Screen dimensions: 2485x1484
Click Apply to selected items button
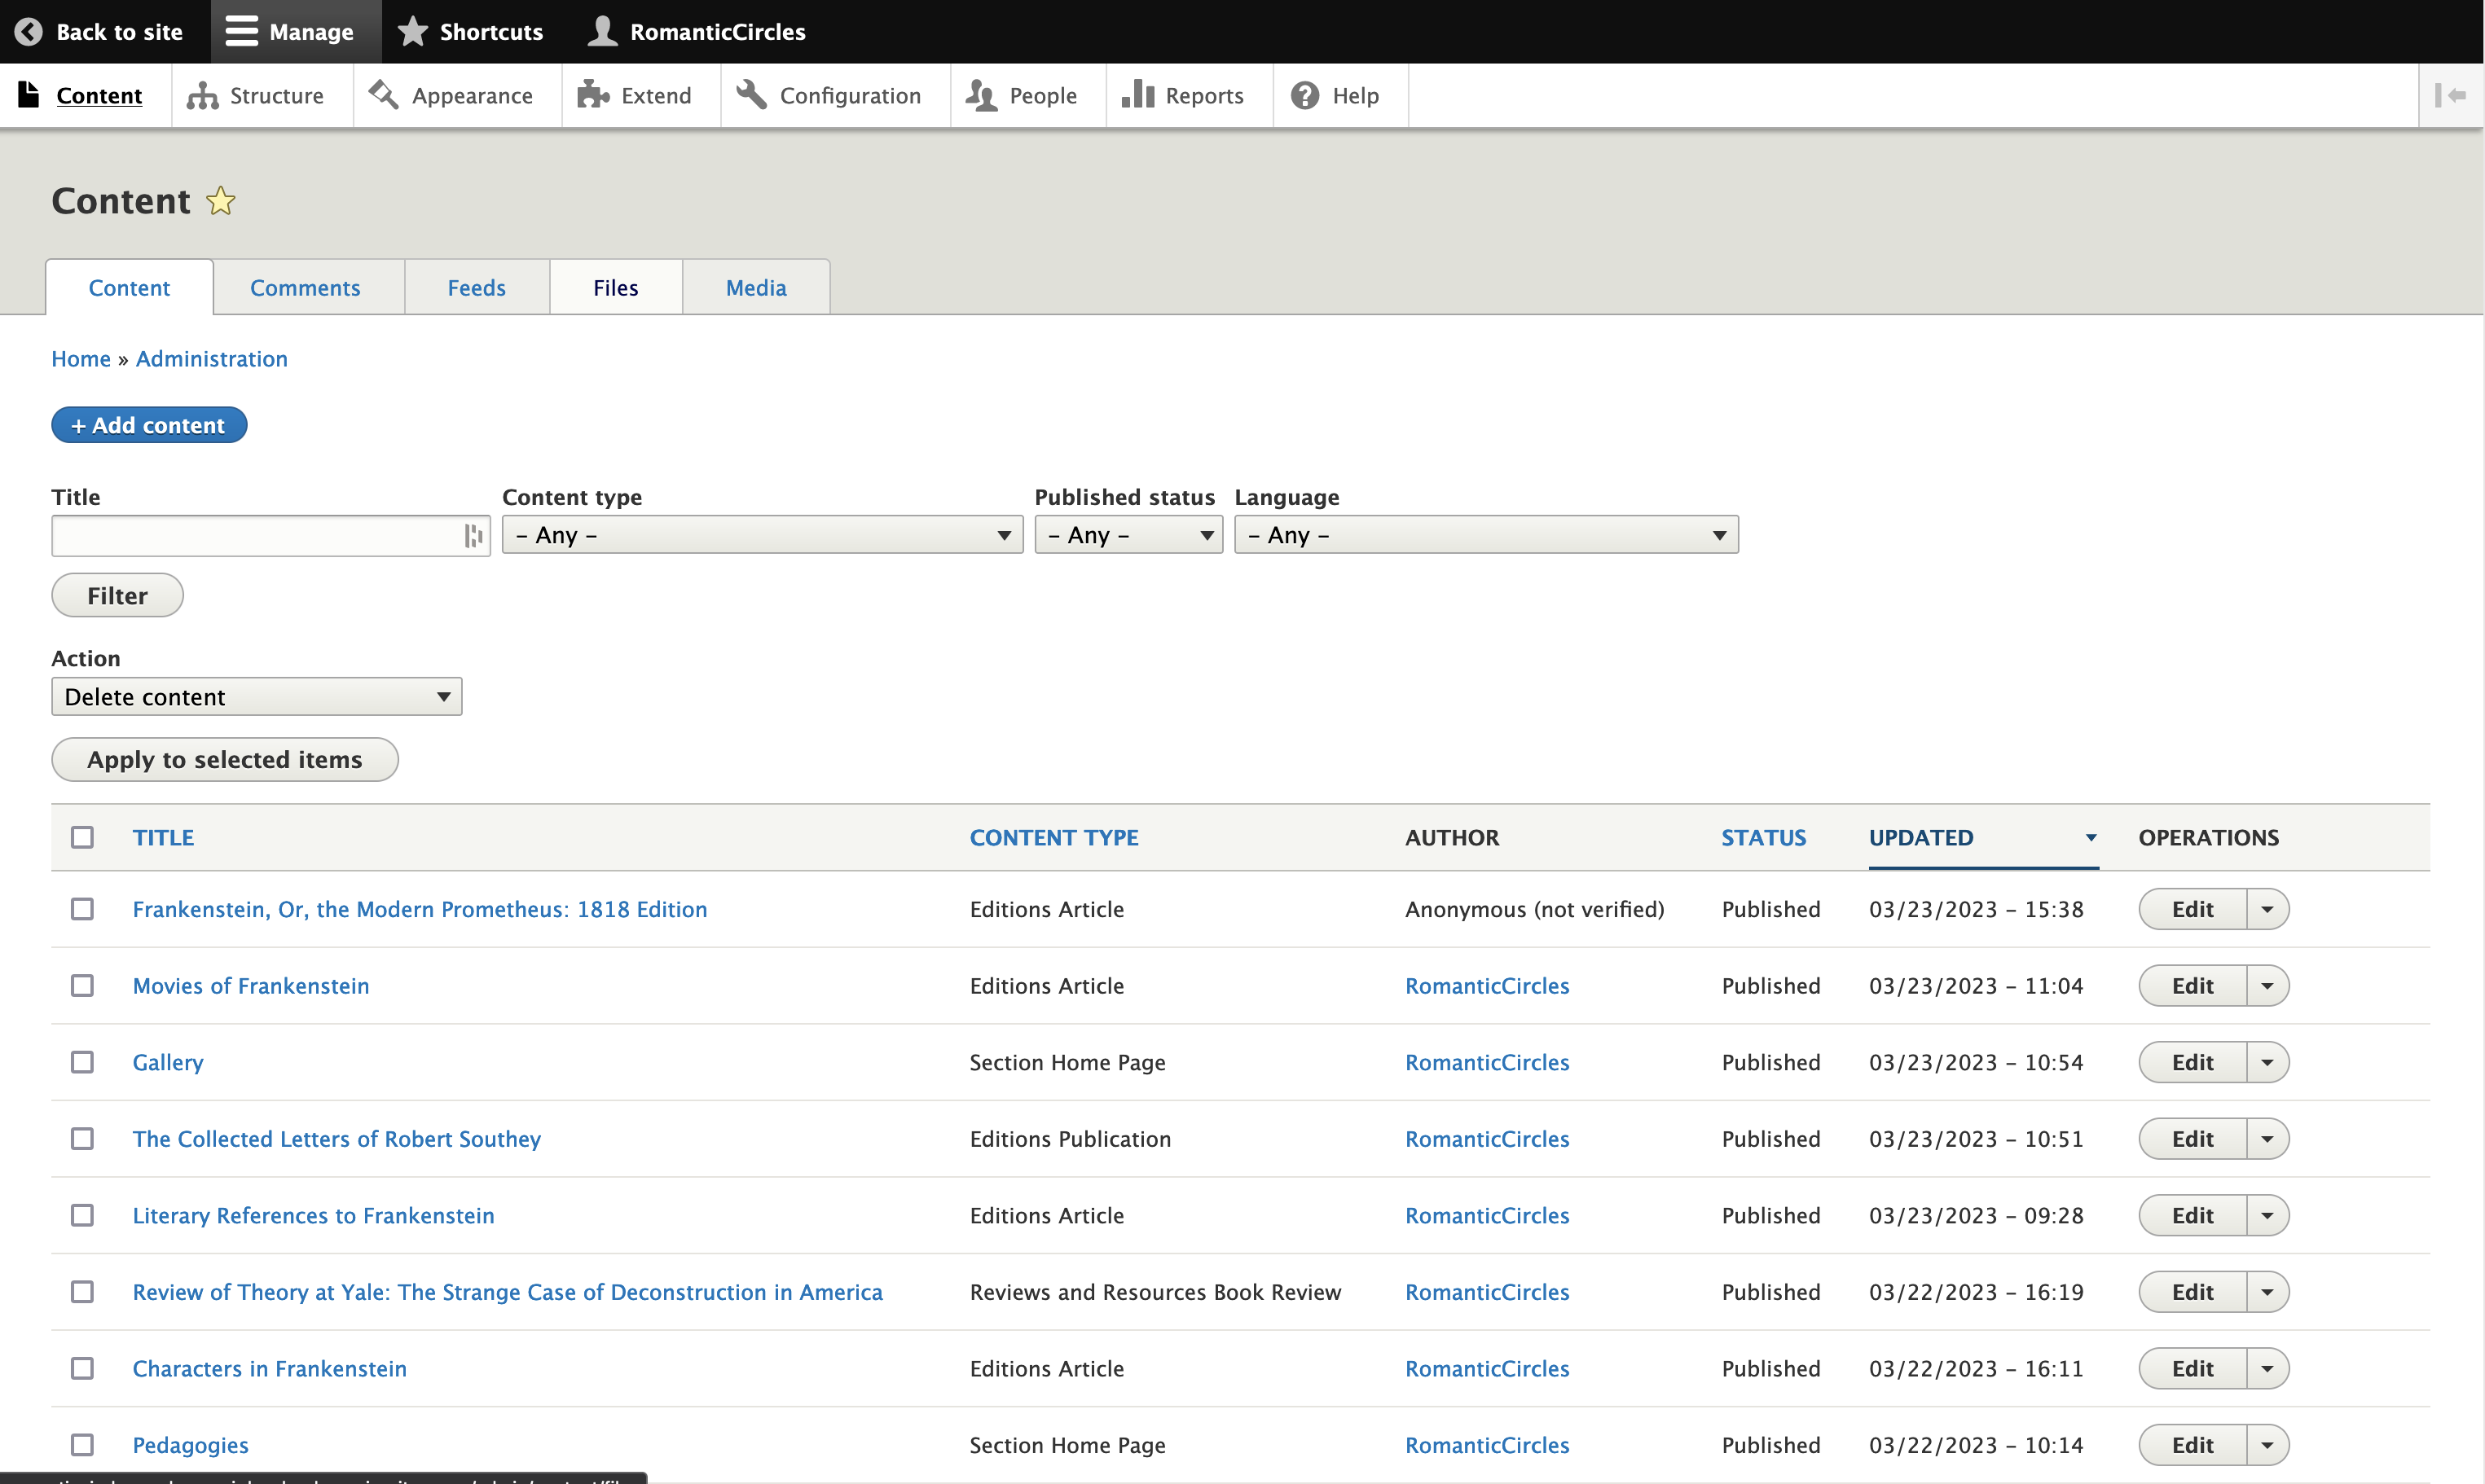point(224,760)
